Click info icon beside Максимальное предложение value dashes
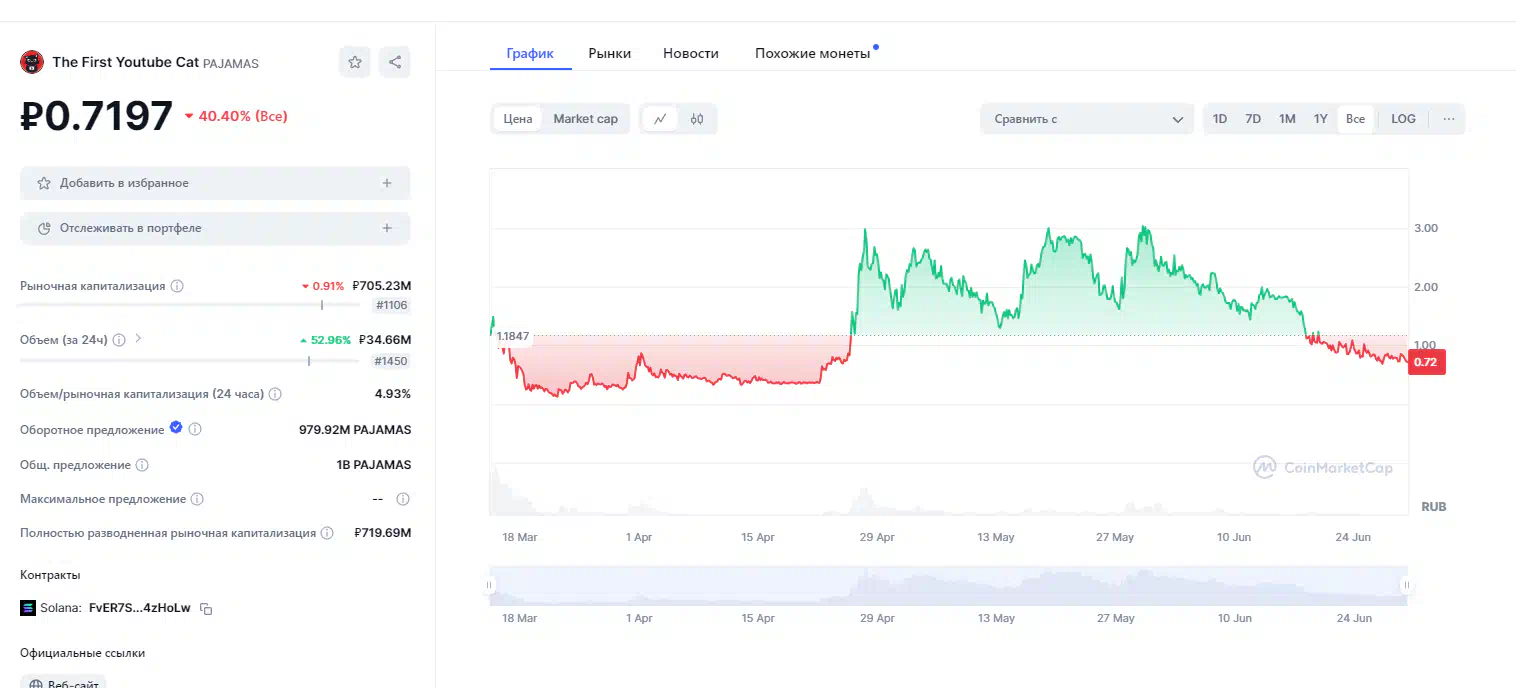Viewport: 1516px width, 688px height. tap(403, 499)
